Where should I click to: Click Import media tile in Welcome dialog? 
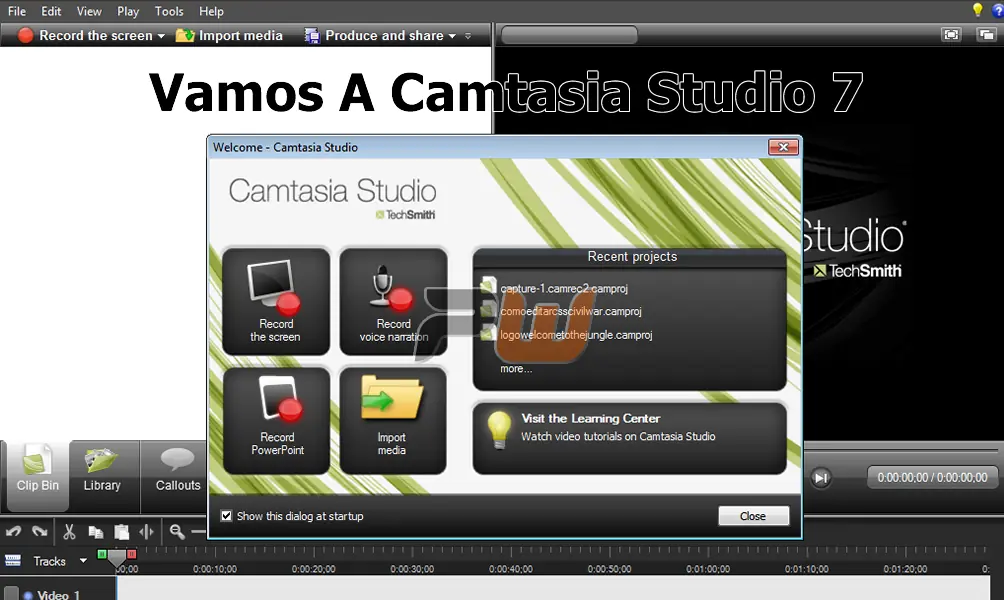click(x=393, y=421)
